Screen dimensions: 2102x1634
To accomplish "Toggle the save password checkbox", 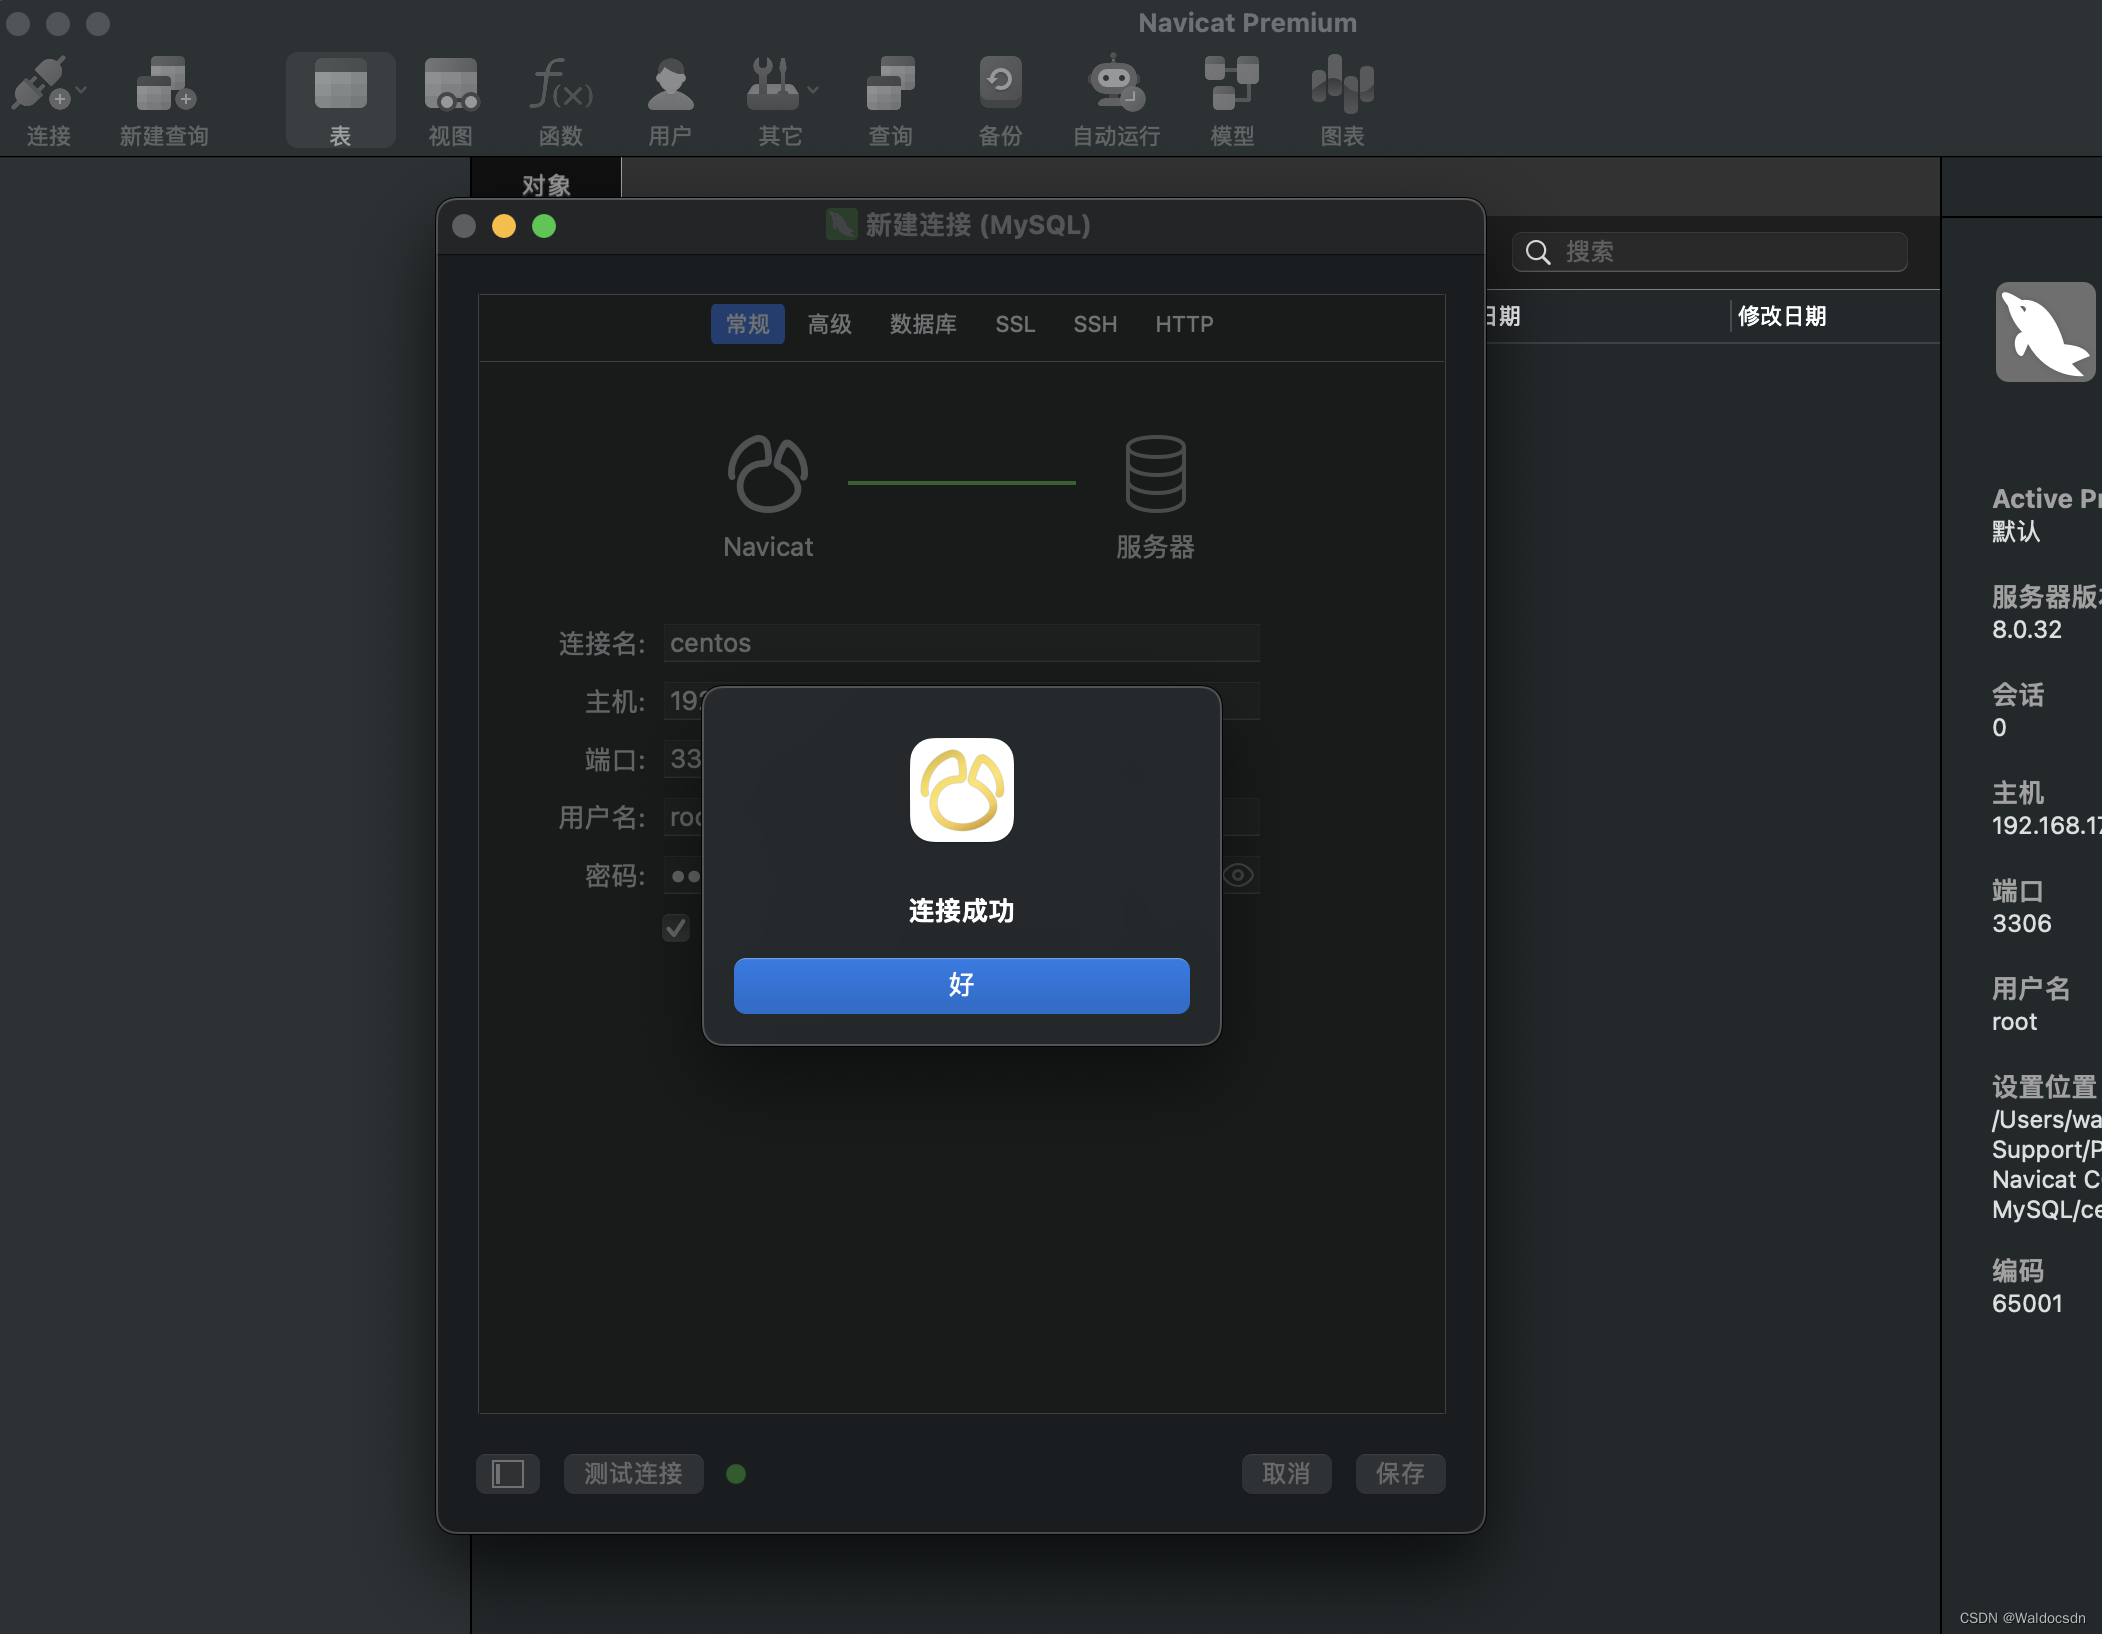I will (x=676, y=928).
